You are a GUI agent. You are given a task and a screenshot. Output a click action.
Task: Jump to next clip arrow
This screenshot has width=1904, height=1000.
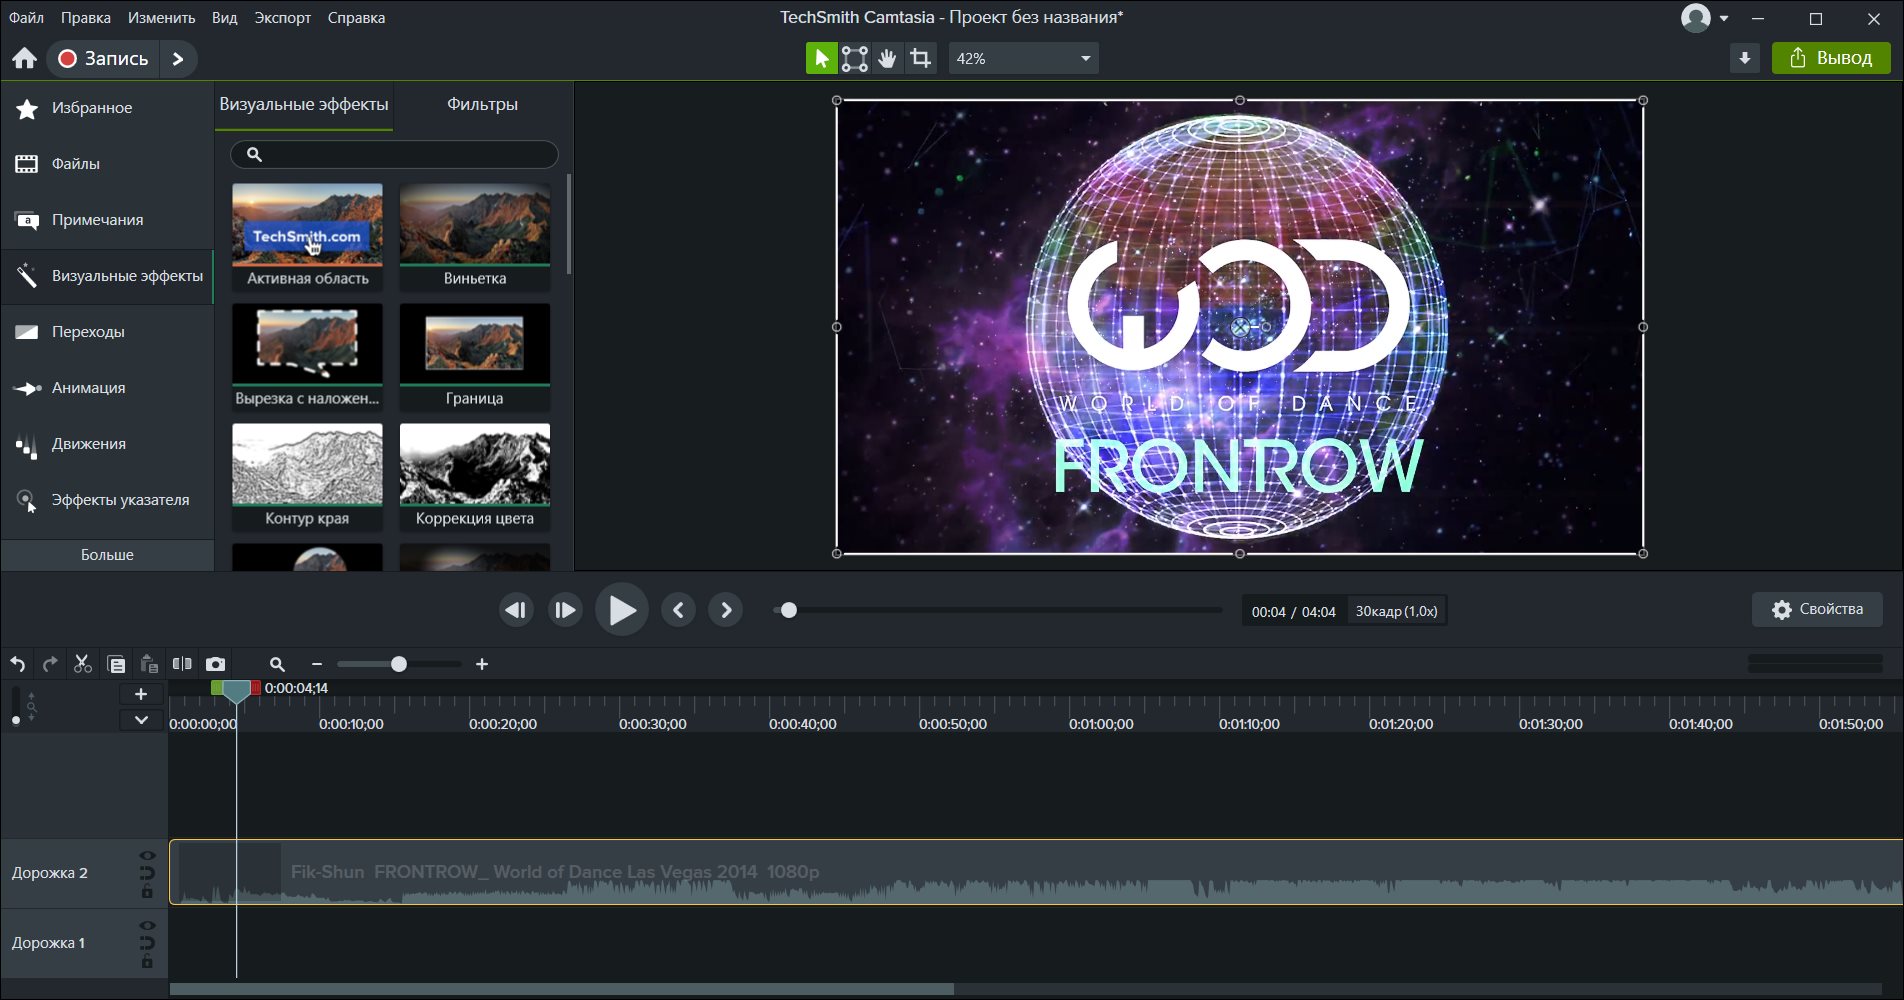click(x=726, y=610)
